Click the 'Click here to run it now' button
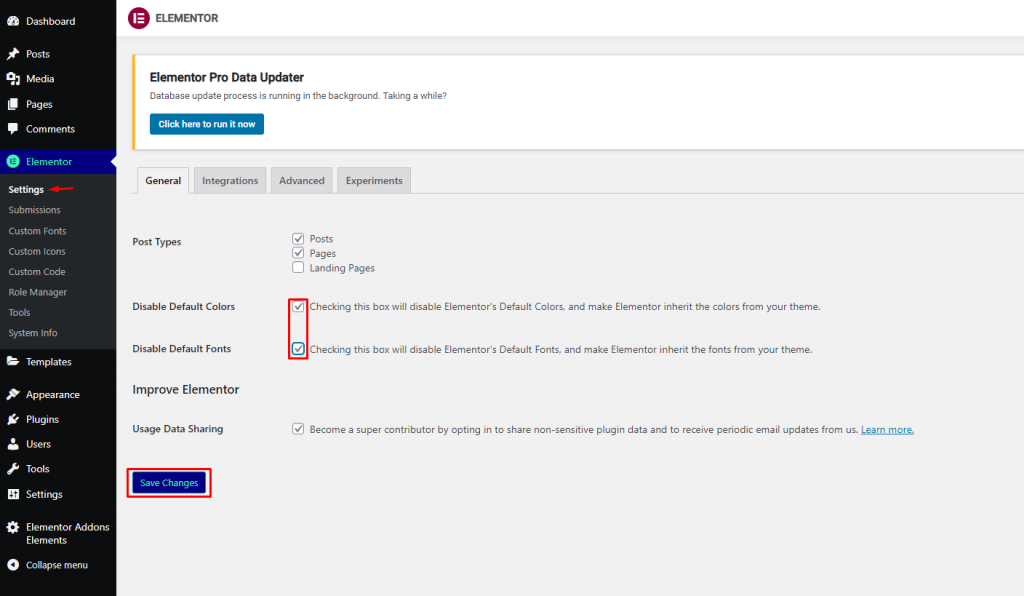This screenshot has width=1024, height=596. pos(207,124)
